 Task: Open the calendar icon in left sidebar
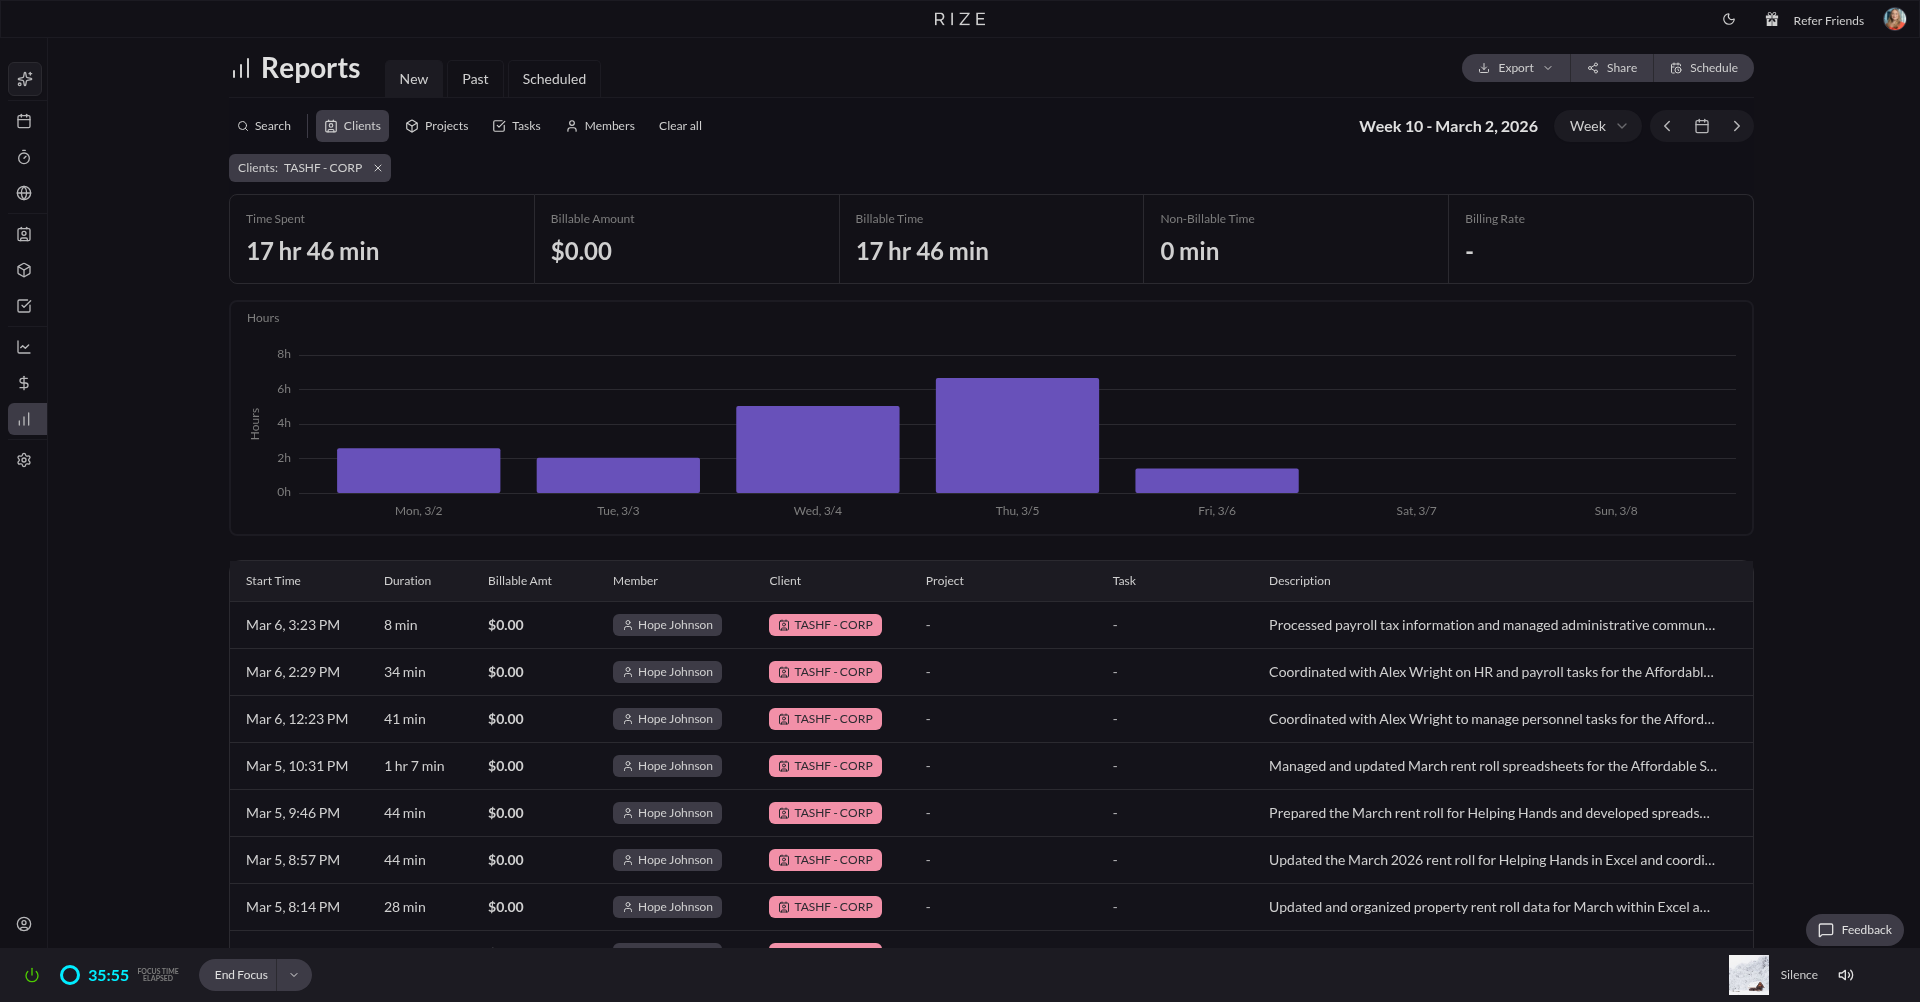tap(24, 121)
